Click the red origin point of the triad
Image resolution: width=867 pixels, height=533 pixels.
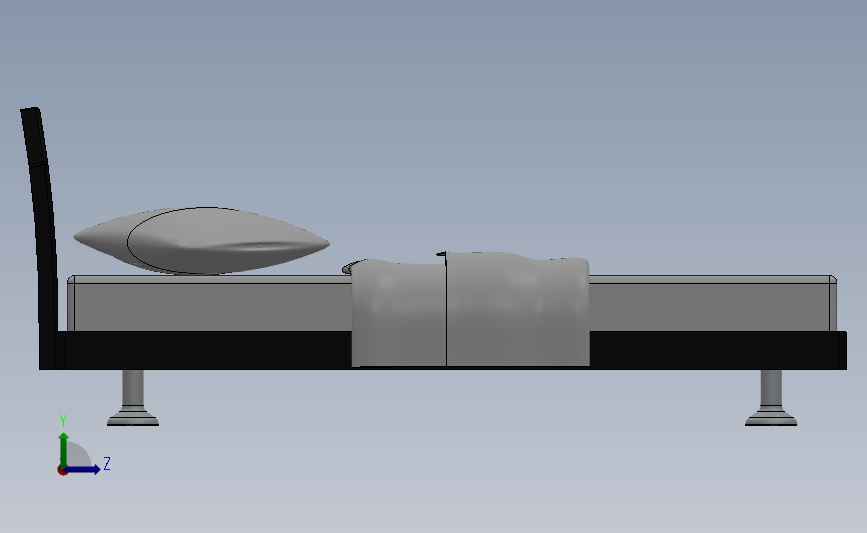coord(62,471)
